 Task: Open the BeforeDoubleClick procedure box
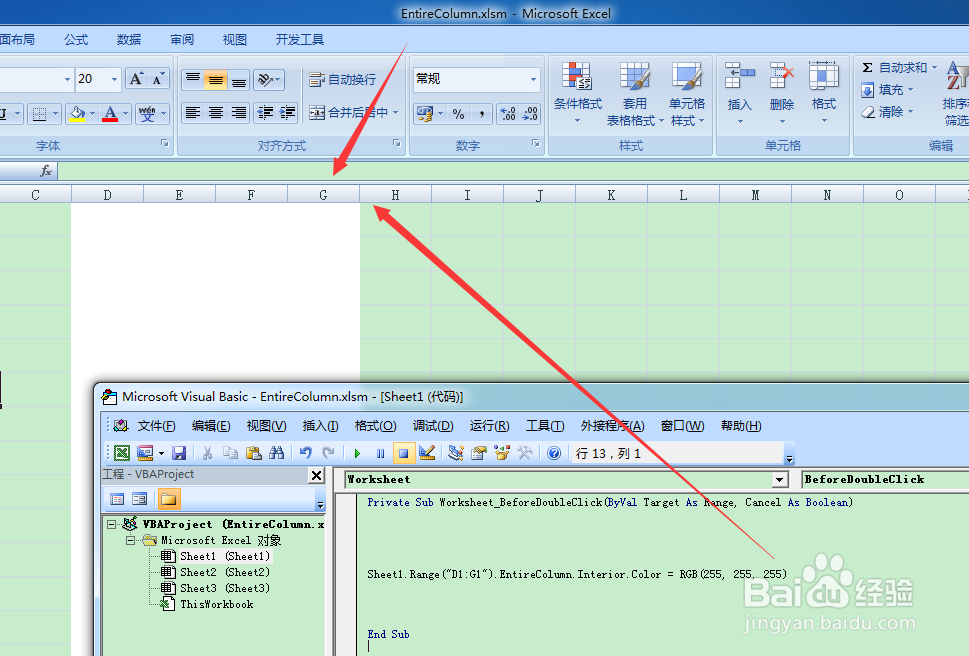(885, 479)
